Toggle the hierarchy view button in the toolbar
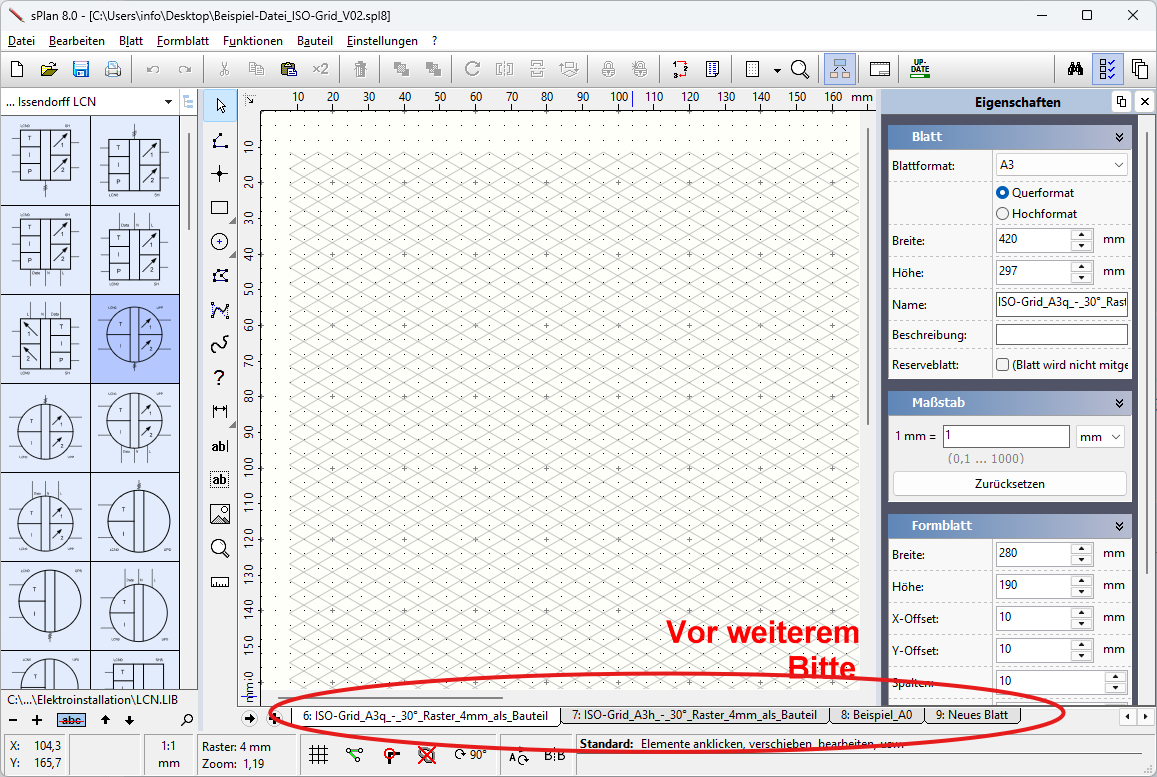The image size is (1157, 777). pos(840,69)
